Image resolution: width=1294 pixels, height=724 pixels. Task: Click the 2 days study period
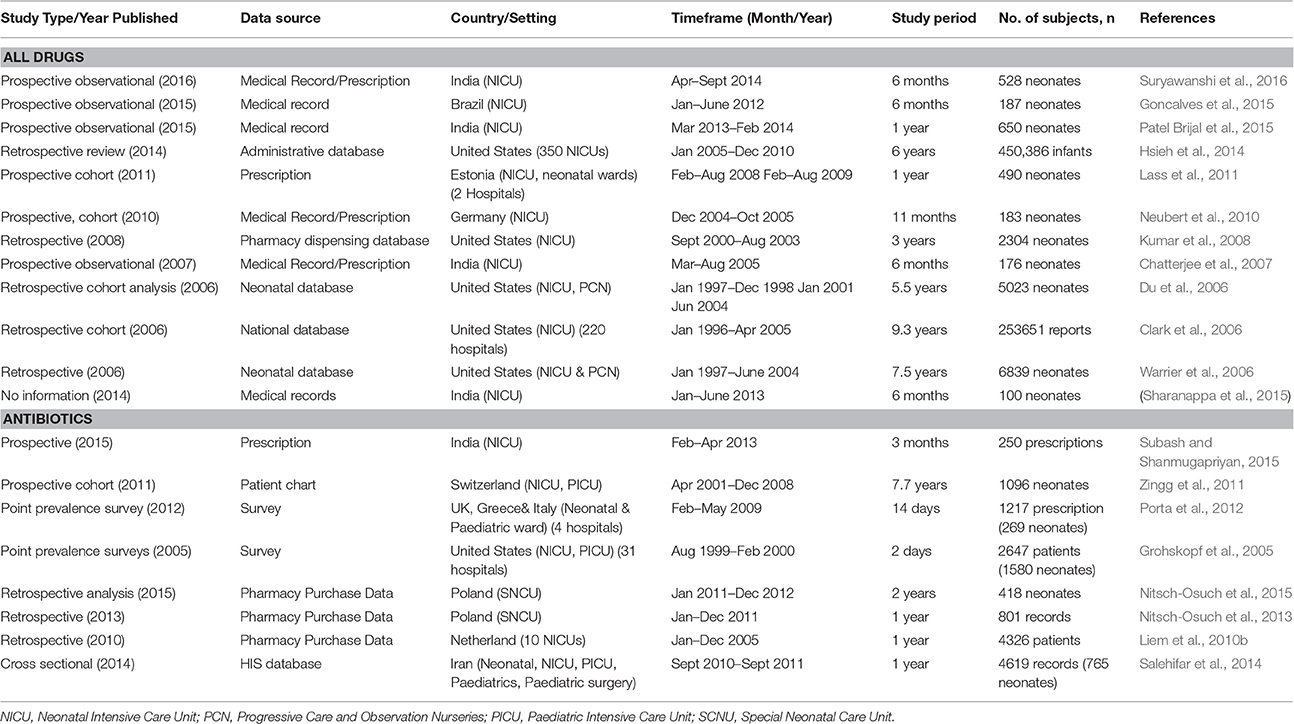[x=914, y=551]
